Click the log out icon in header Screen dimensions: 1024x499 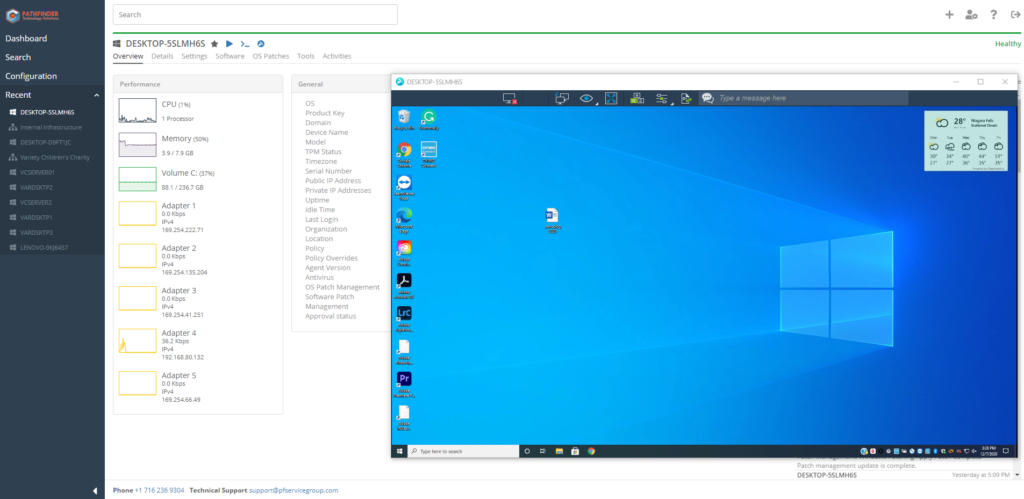pos(1014,15)
